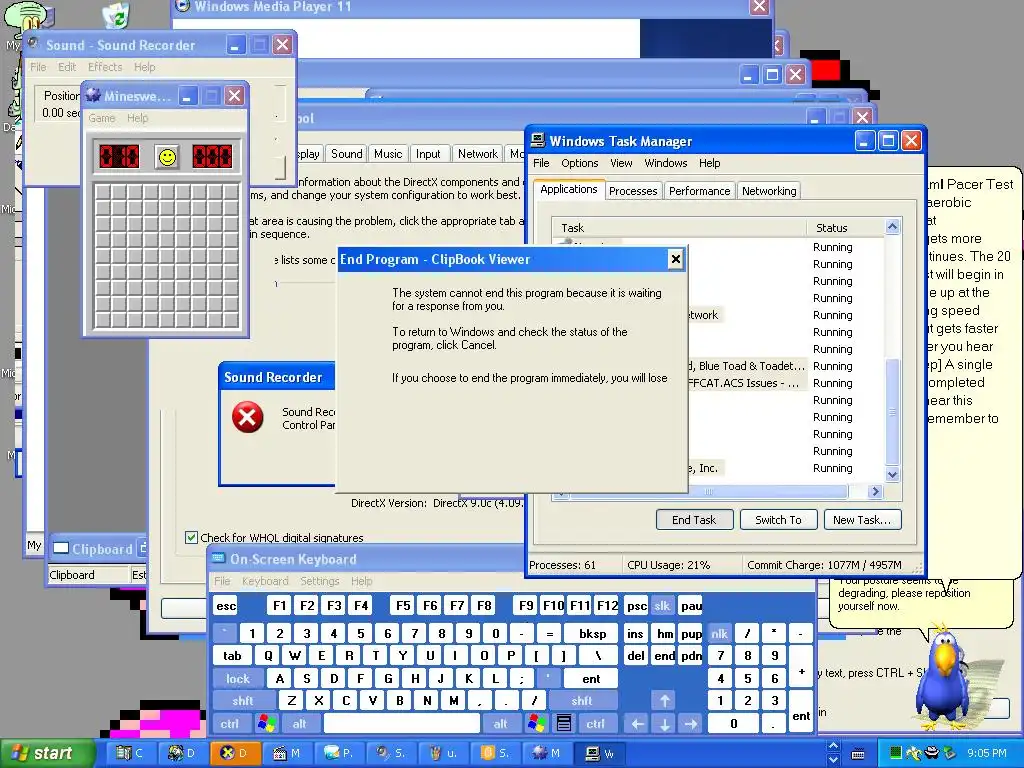
Task: Click the horizontal scroll-right arrow in Task Manager
Action: pos(875,491)
